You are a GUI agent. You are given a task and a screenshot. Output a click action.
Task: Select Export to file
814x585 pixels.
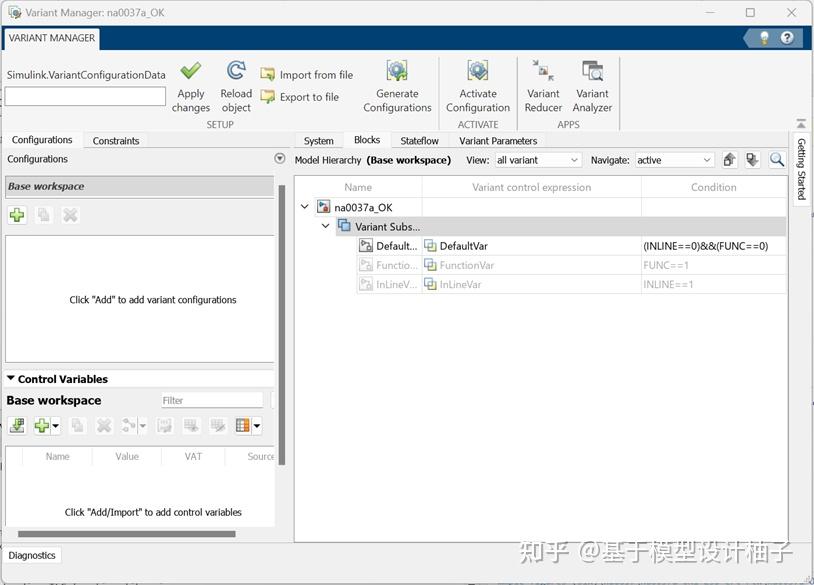pos(300,97)
